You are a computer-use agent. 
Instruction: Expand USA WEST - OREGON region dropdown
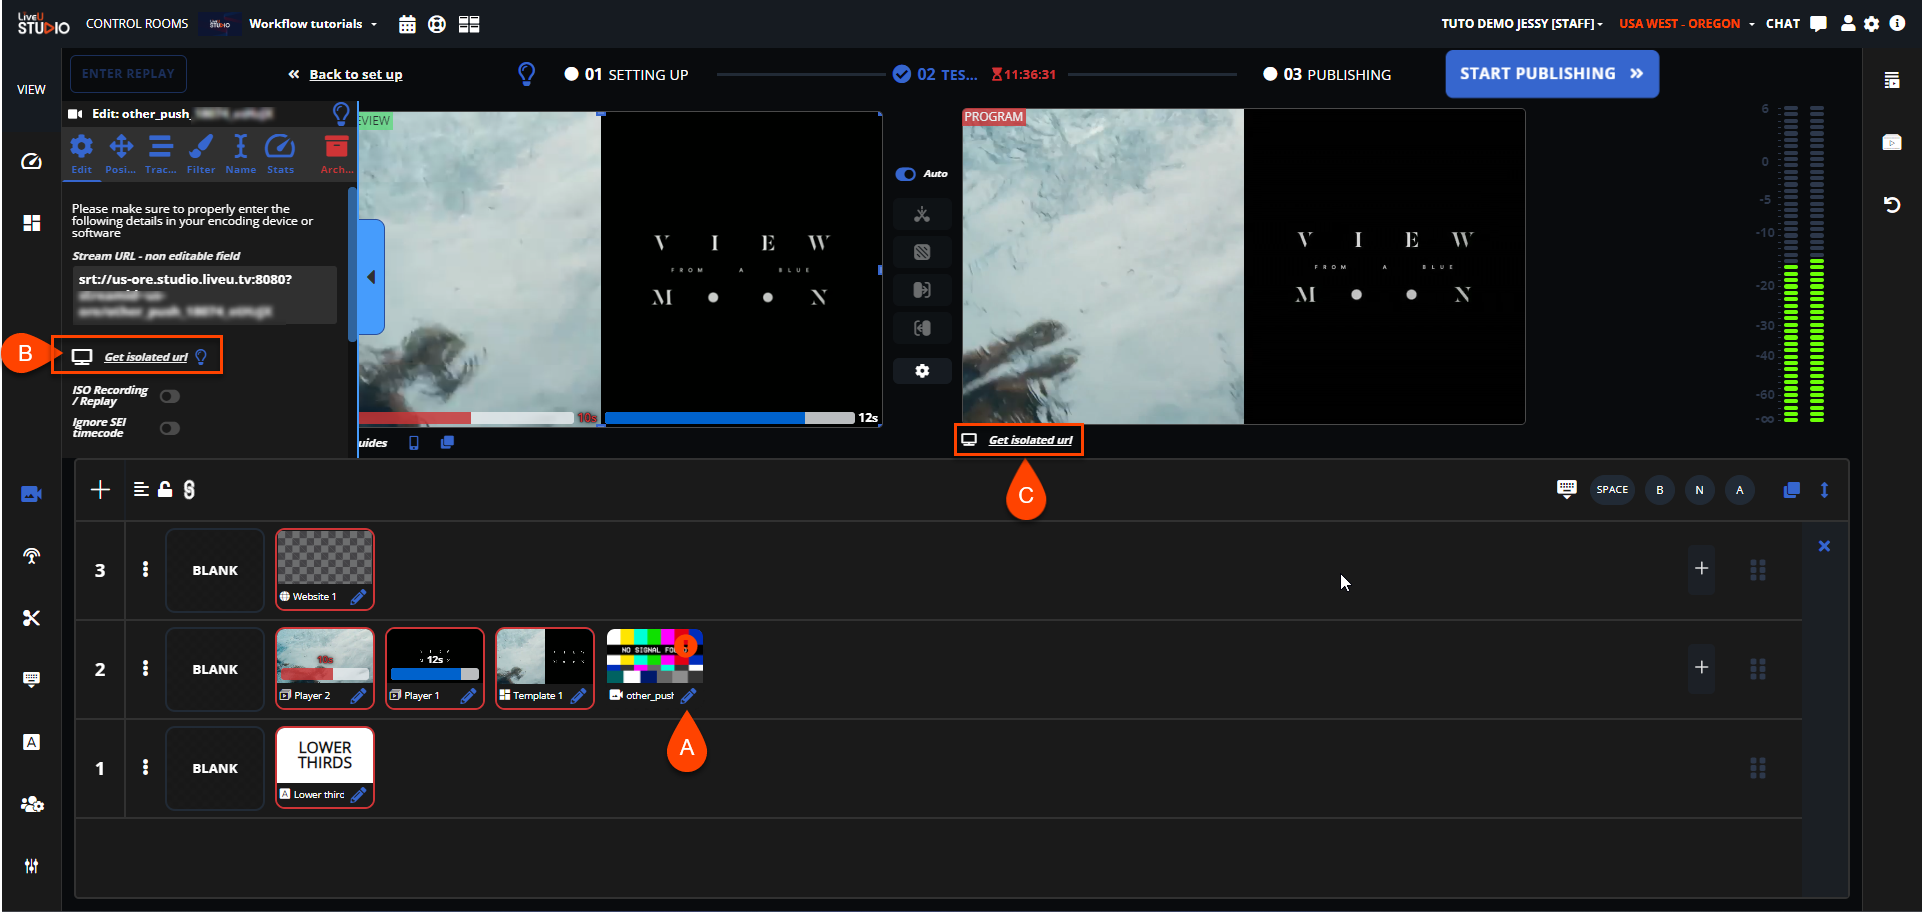[x=1686, y=24]
